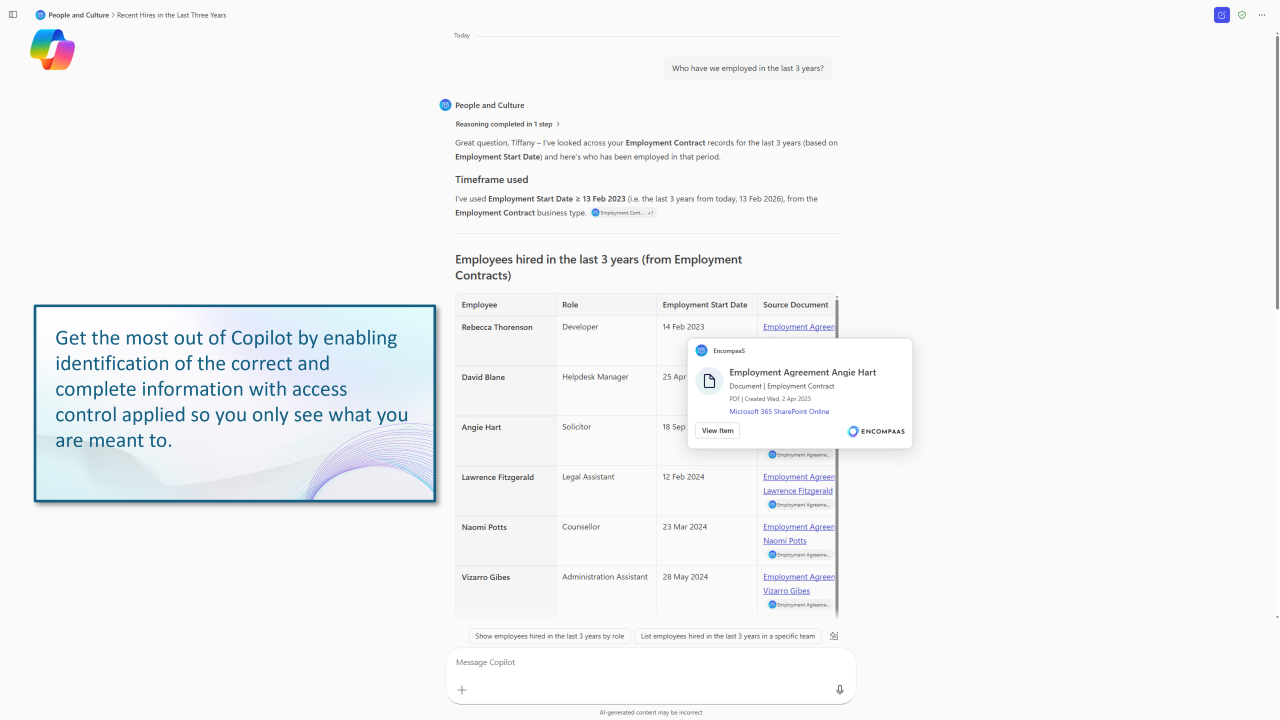Select the Angie Hart employee cell
The width and height of the screenshot is (1280, 720).
506,441
